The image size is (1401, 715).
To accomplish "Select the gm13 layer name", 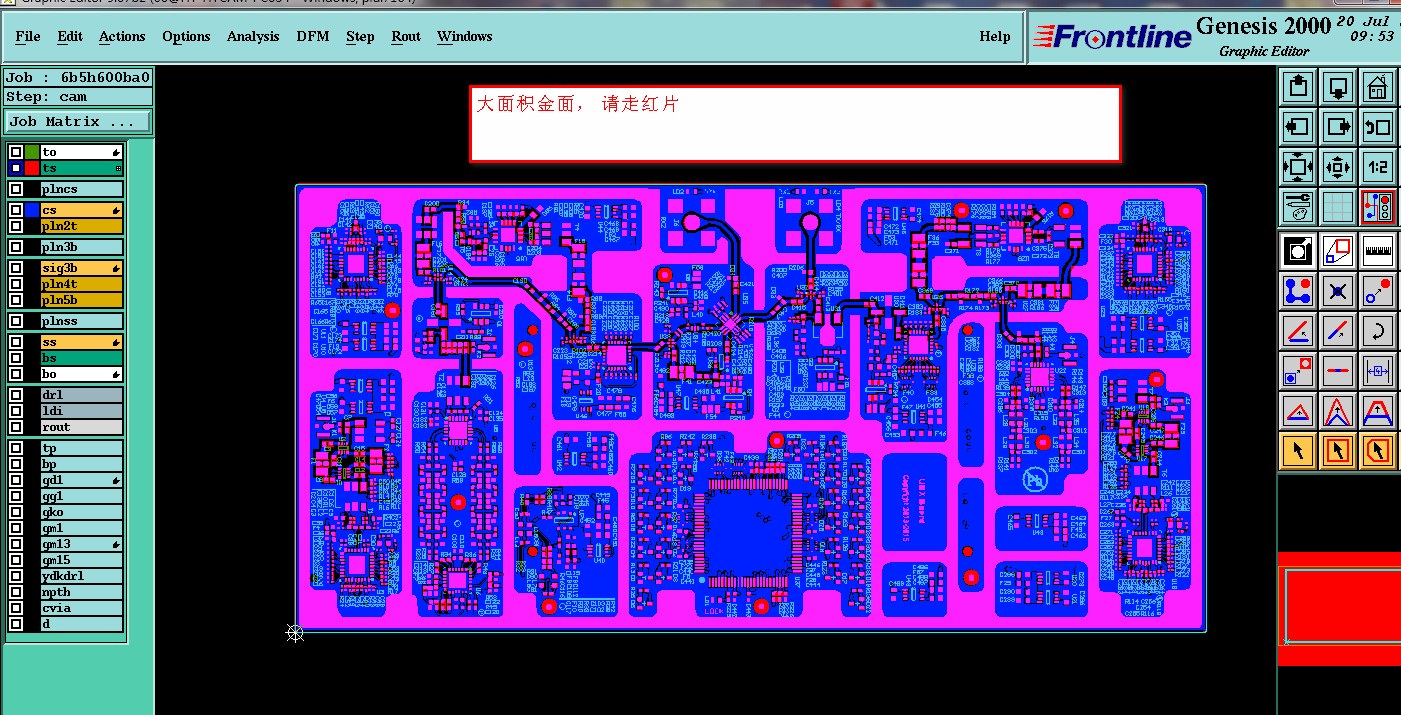I will (x=82, y=544).
